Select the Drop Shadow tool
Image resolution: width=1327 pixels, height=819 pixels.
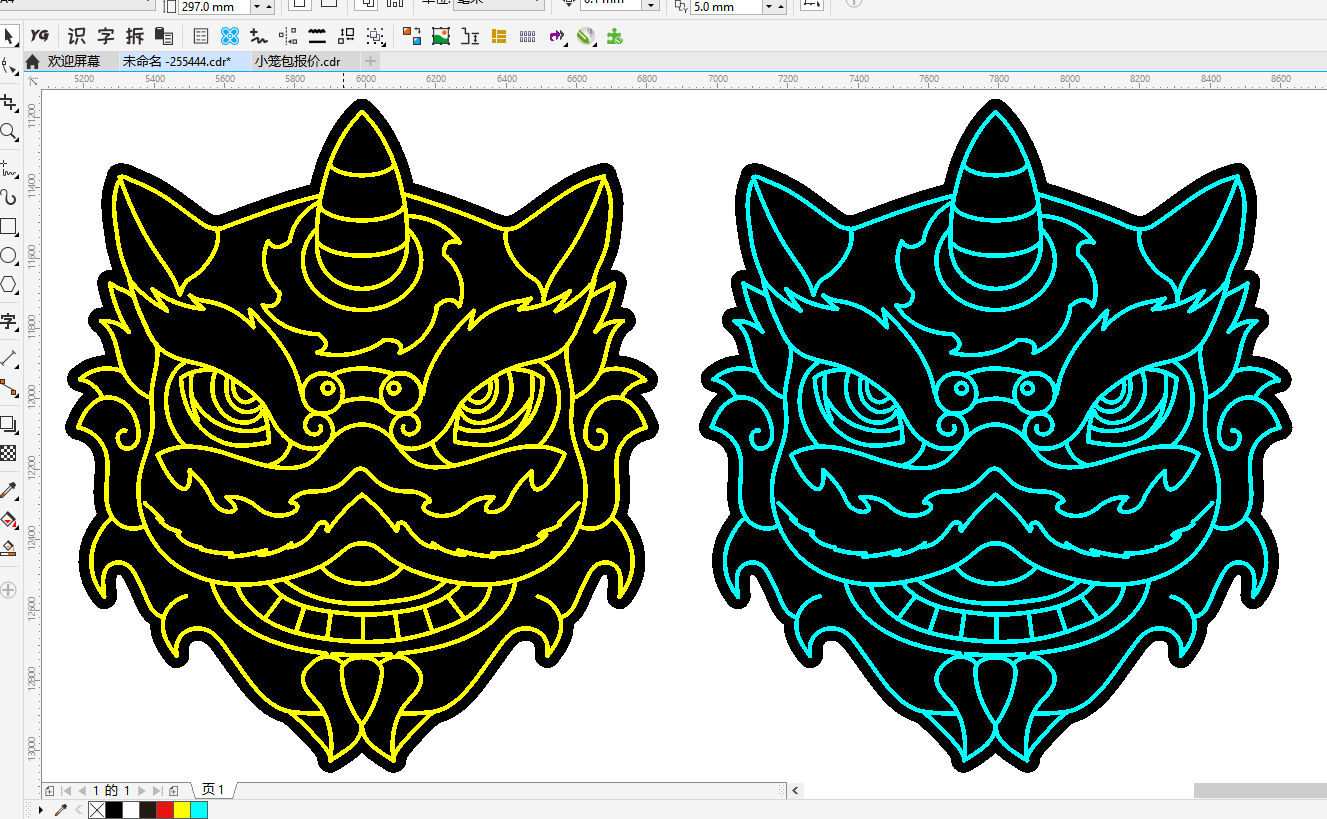pos(9,424)
